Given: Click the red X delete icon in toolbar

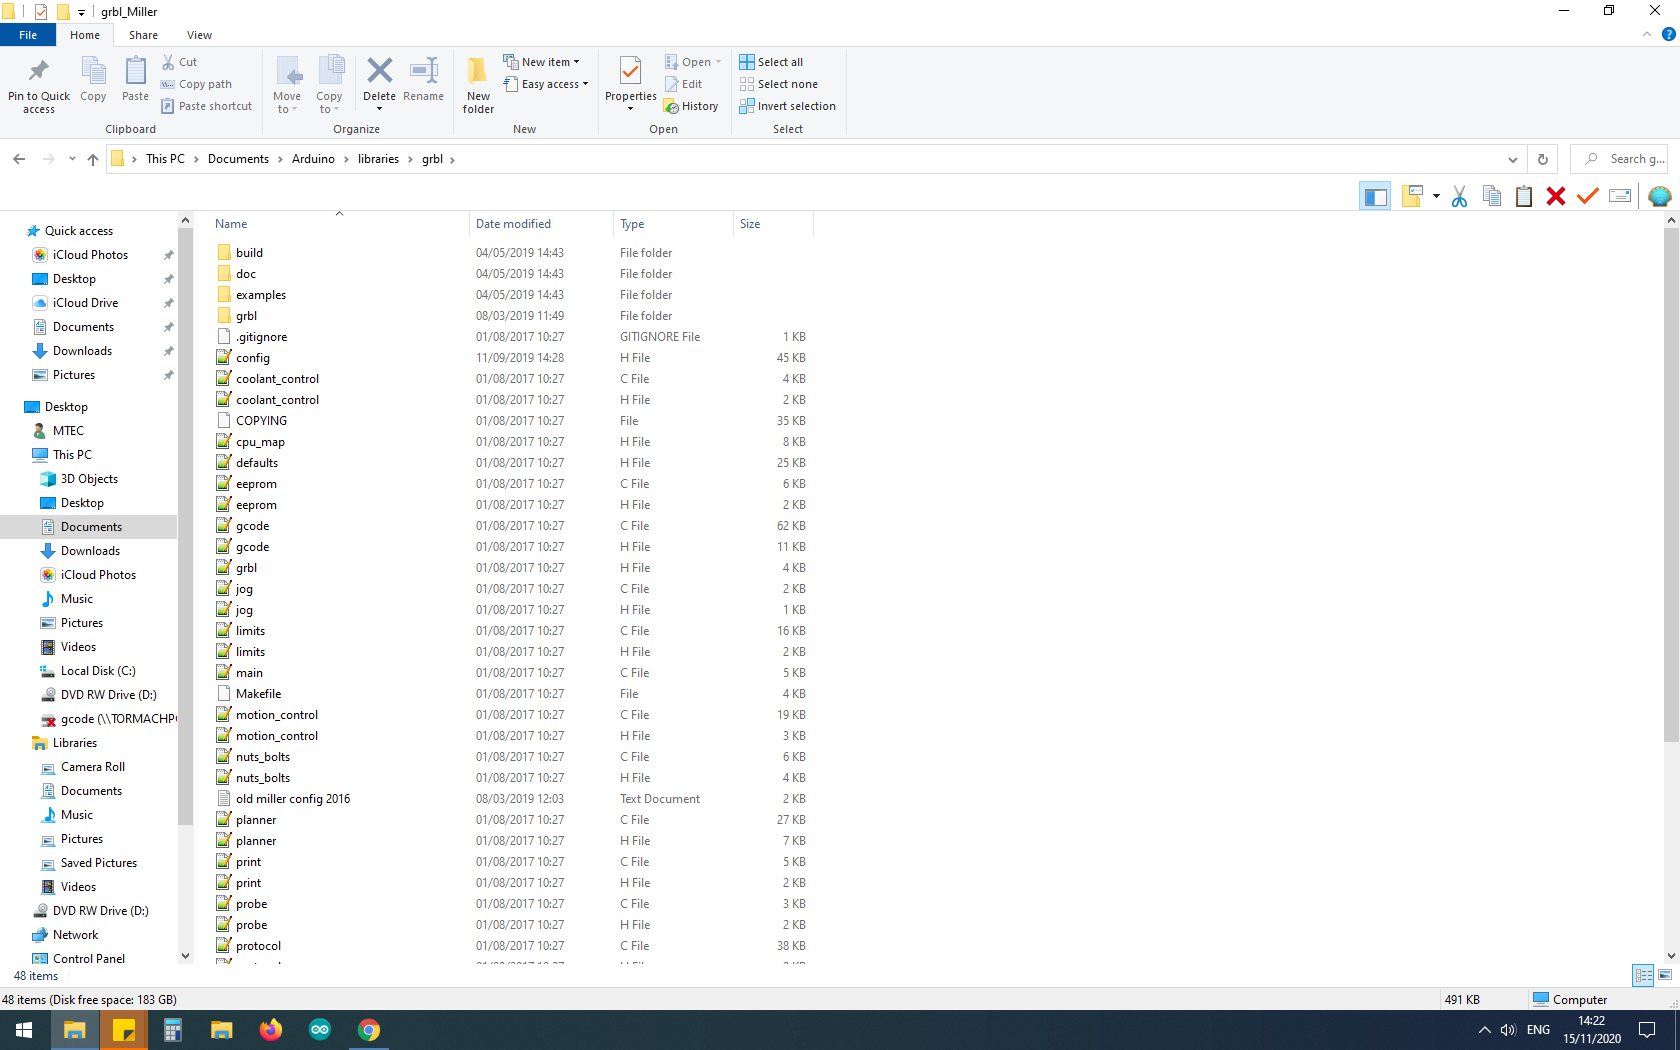Looking at the screenshot, I should pyautogui.click(x=1555, y=197).
